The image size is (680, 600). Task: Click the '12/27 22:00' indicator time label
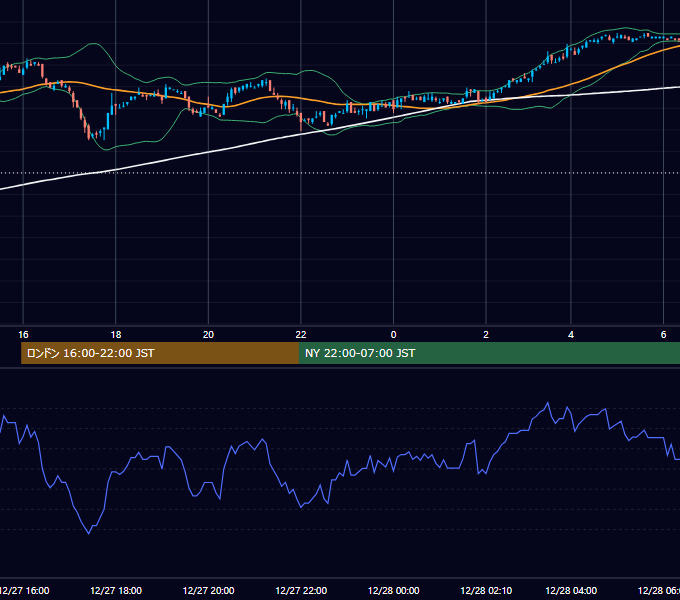click(301, 591)
